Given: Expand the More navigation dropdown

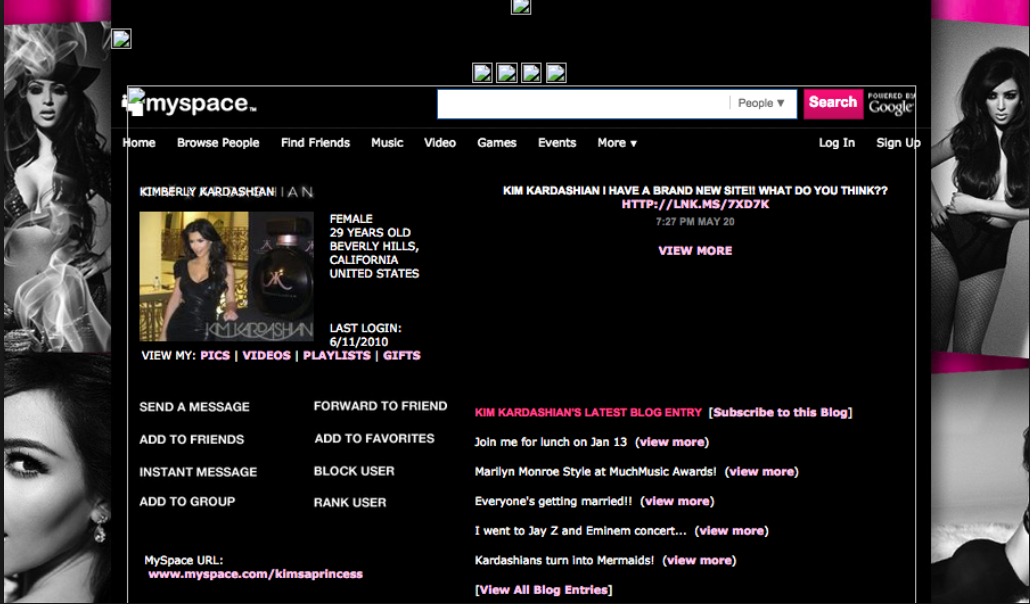Looking at the screenshot, I should pyautogui.click(x=617, y=143).
